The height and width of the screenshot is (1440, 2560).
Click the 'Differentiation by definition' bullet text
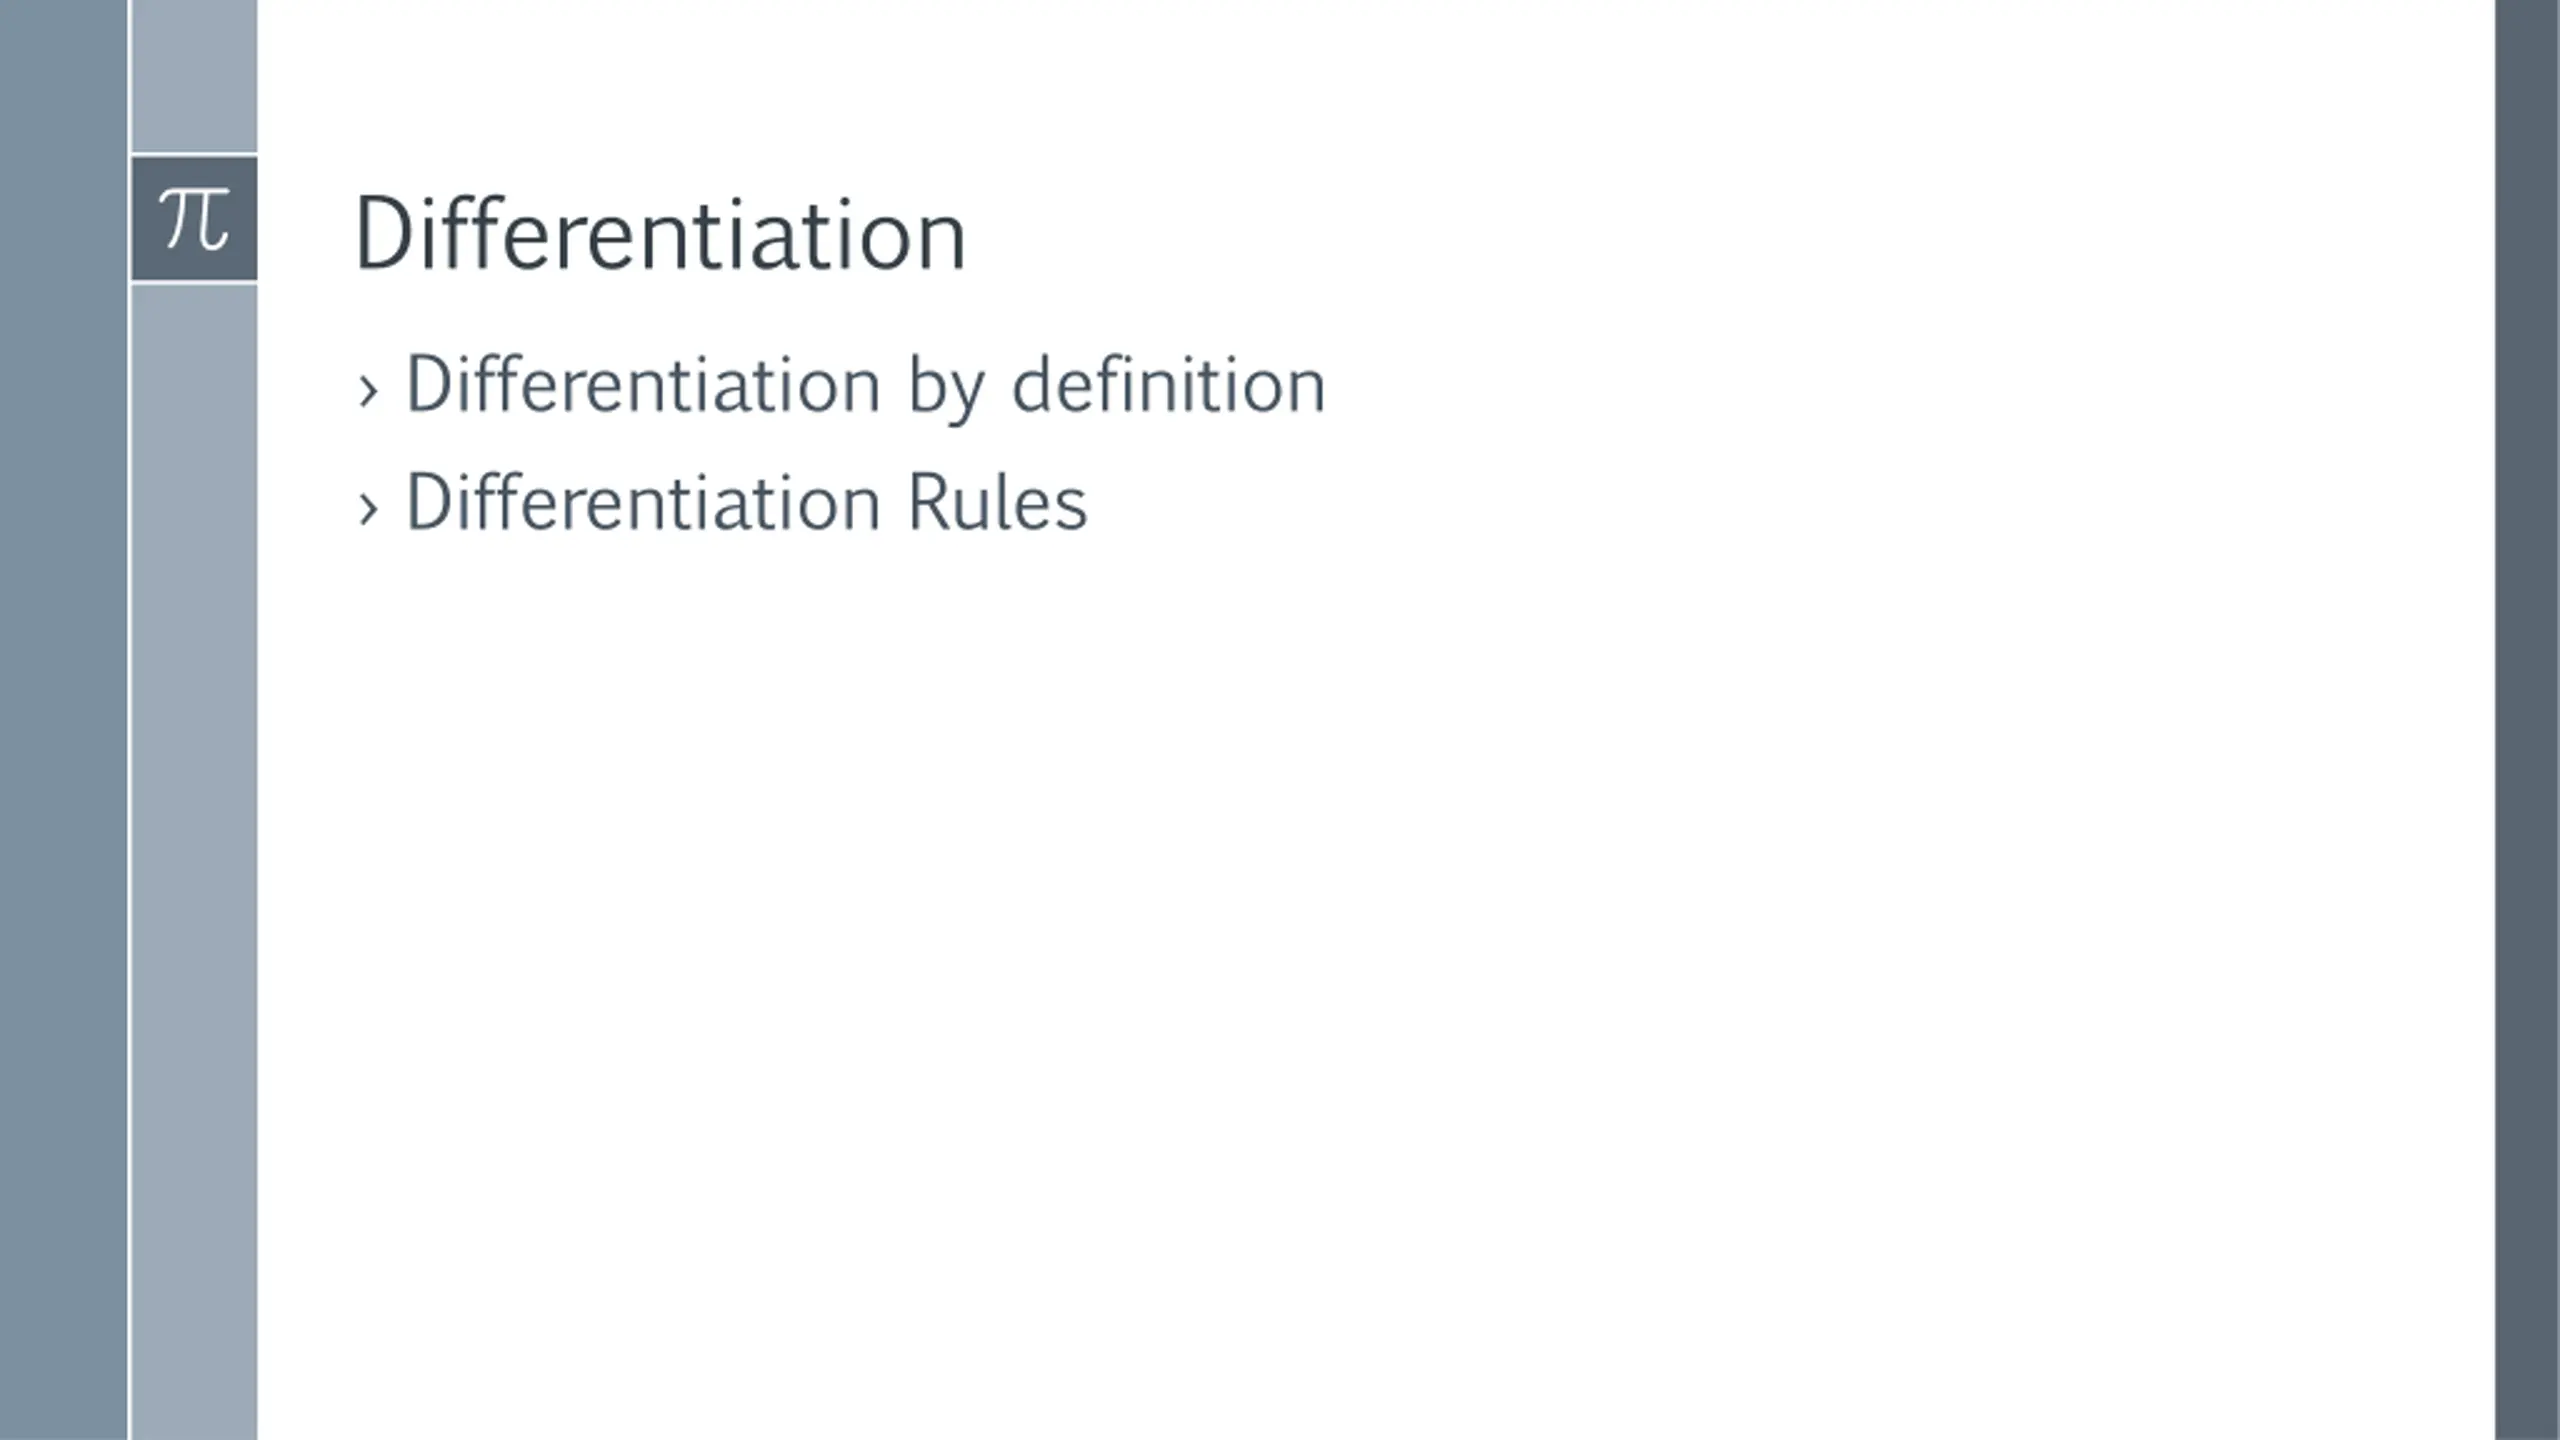click(x=865, y=385)
